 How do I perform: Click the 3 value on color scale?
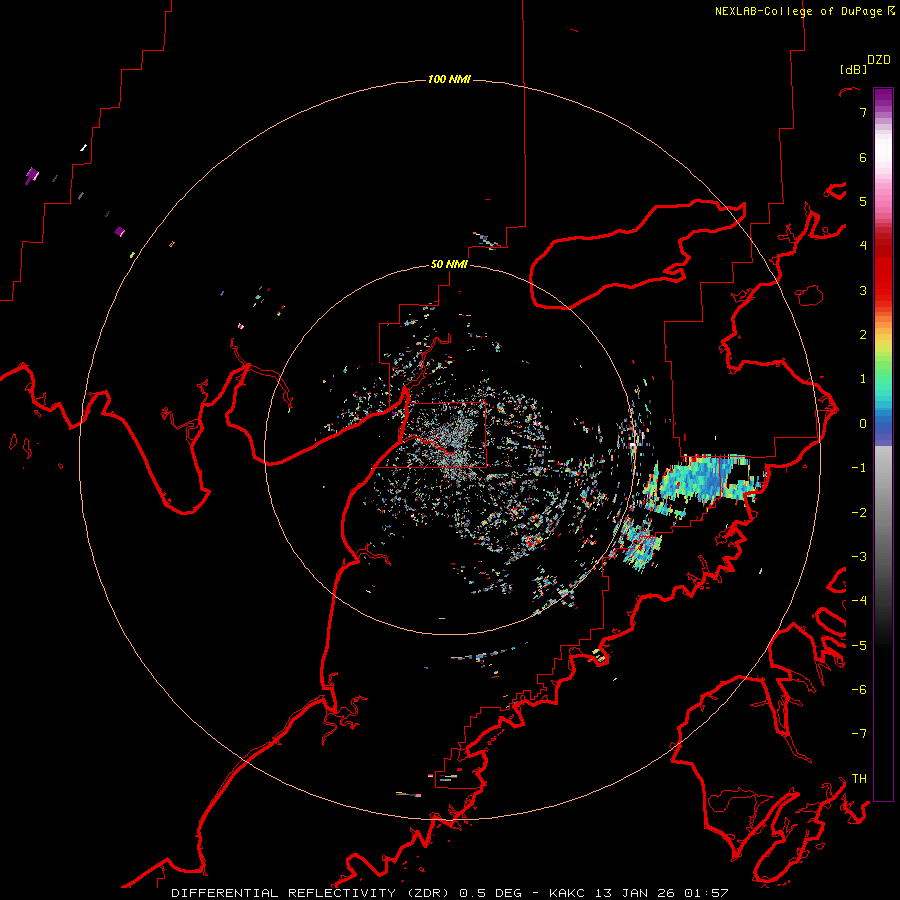click(863, 290)
